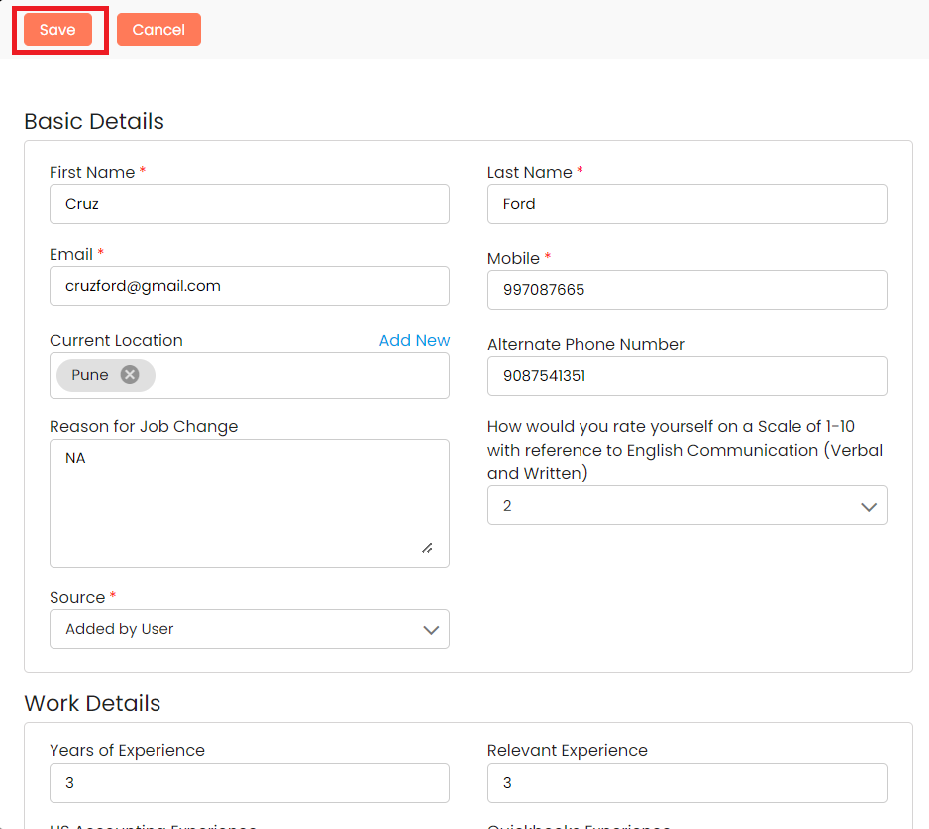Click empty area of Current Location box
Image resolution: width=929 pixels, height=829 pixels.
(x=300, y=376)
